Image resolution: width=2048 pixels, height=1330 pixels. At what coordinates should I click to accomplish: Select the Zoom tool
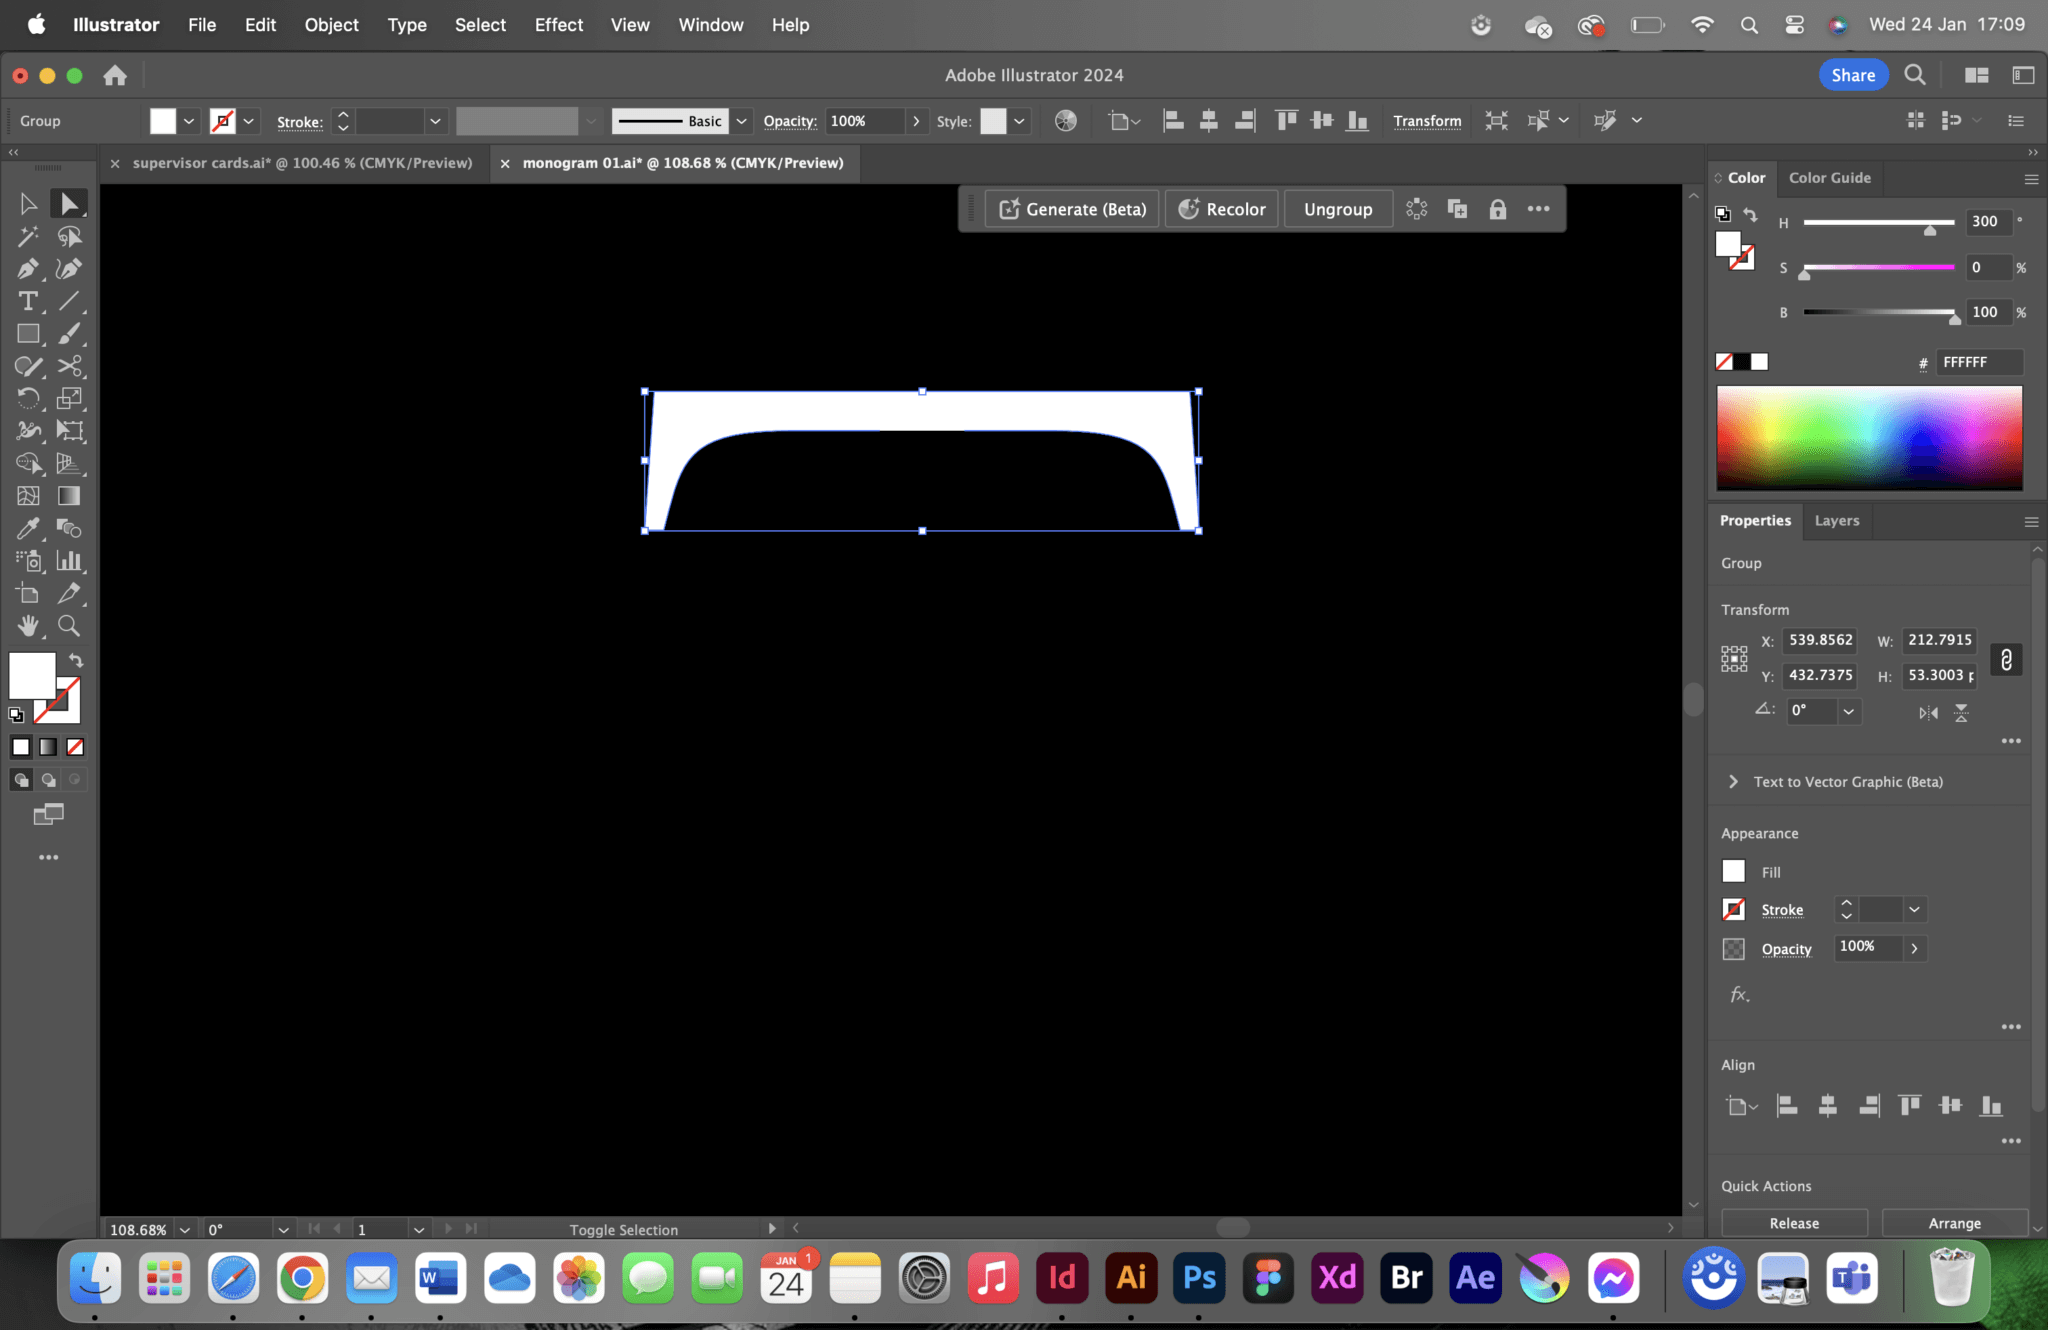pyautogui.click(x=69, y=626)
